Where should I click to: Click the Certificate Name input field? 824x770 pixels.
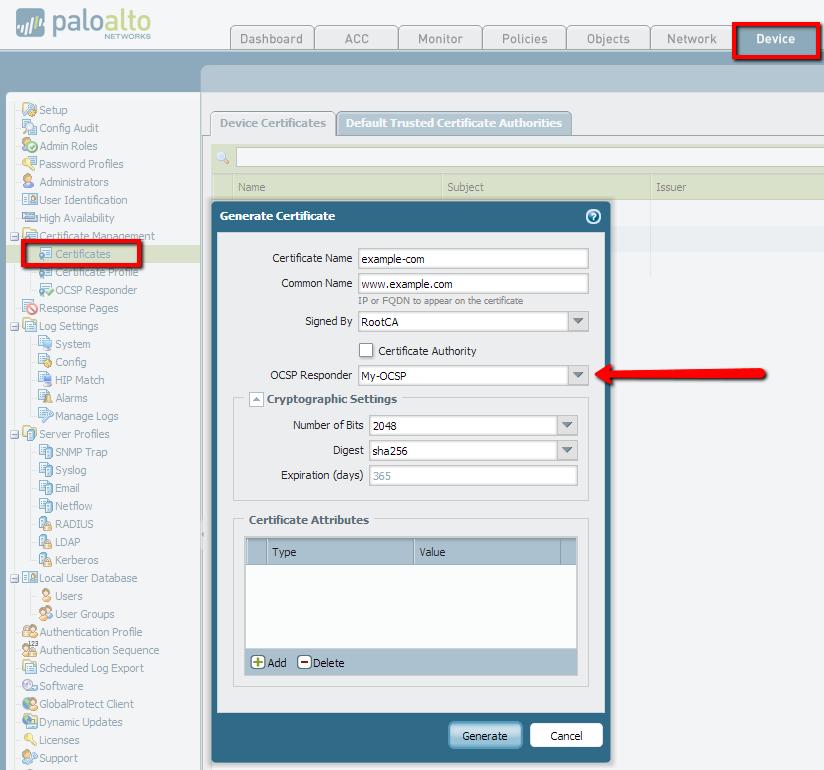[473, 259]
